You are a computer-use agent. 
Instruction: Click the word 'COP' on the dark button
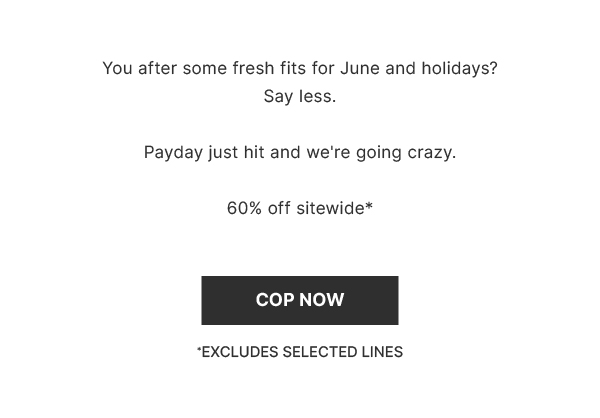pyautogui.click(x=275, y=300)
